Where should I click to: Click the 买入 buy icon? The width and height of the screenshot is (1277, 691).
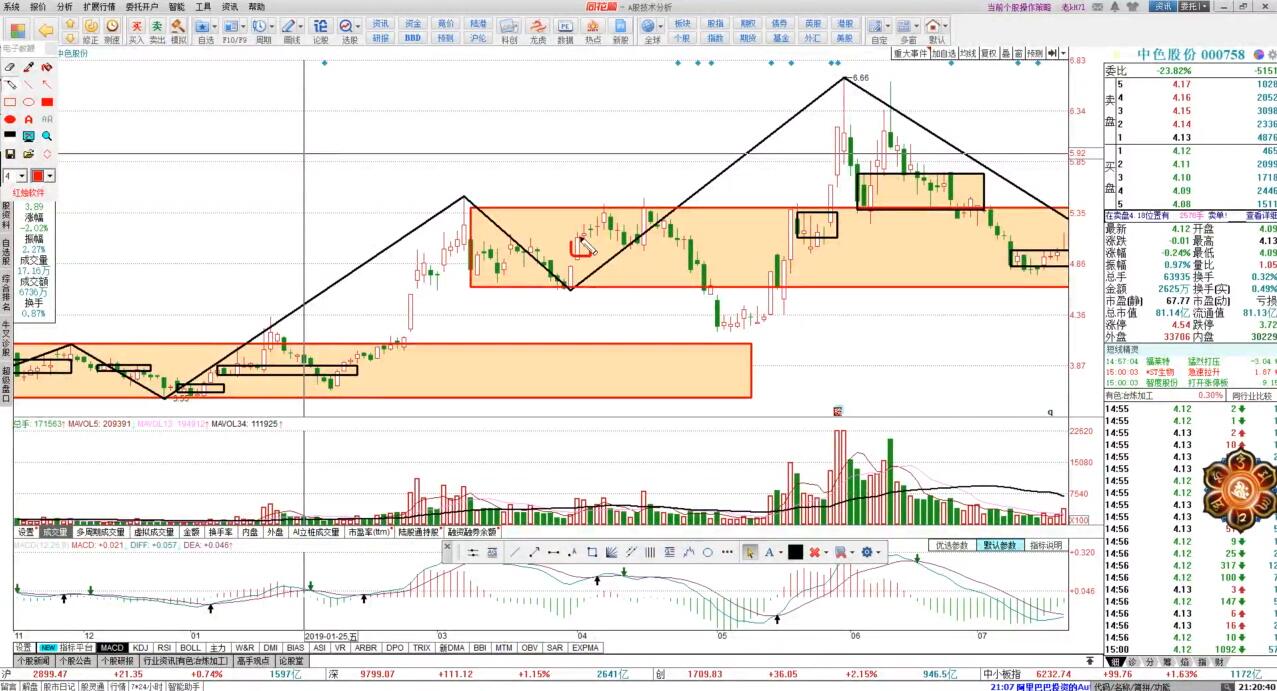tap(136, 30)
